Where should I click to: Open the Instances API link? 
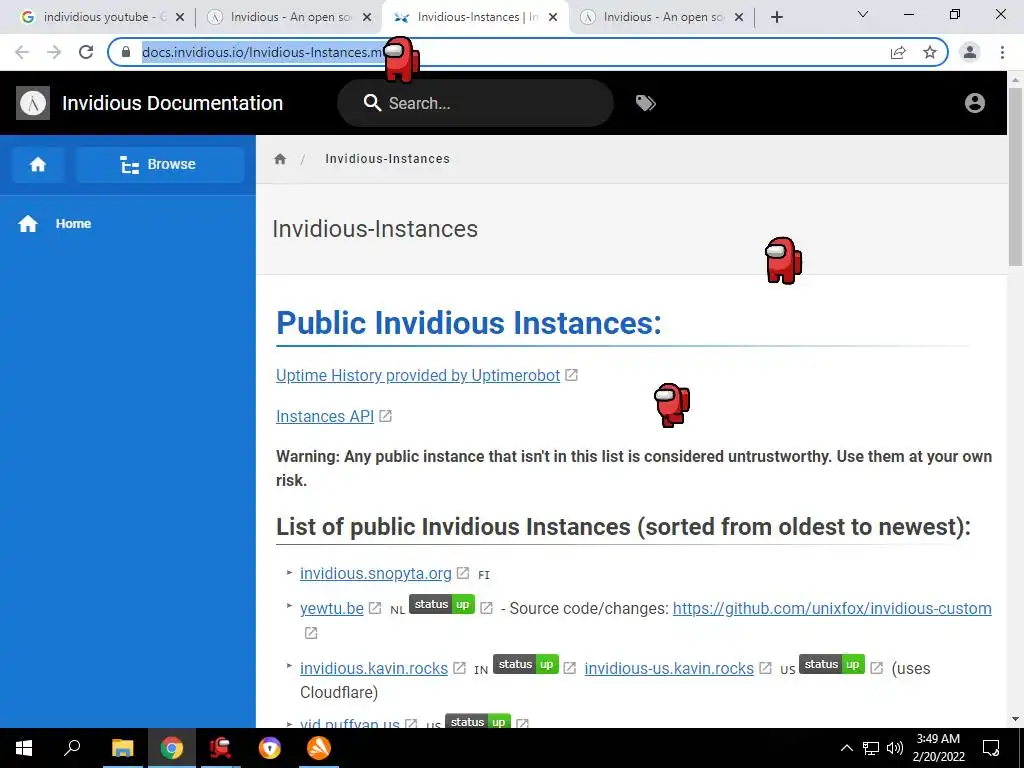(325, 416)
